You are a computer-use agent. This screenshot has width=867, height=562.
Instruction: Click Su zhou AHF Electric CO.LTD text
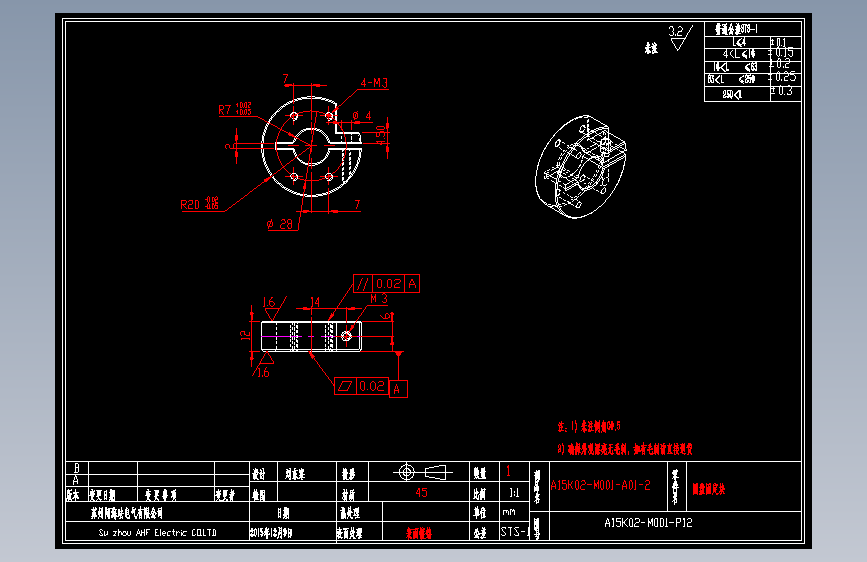[158, 533]
